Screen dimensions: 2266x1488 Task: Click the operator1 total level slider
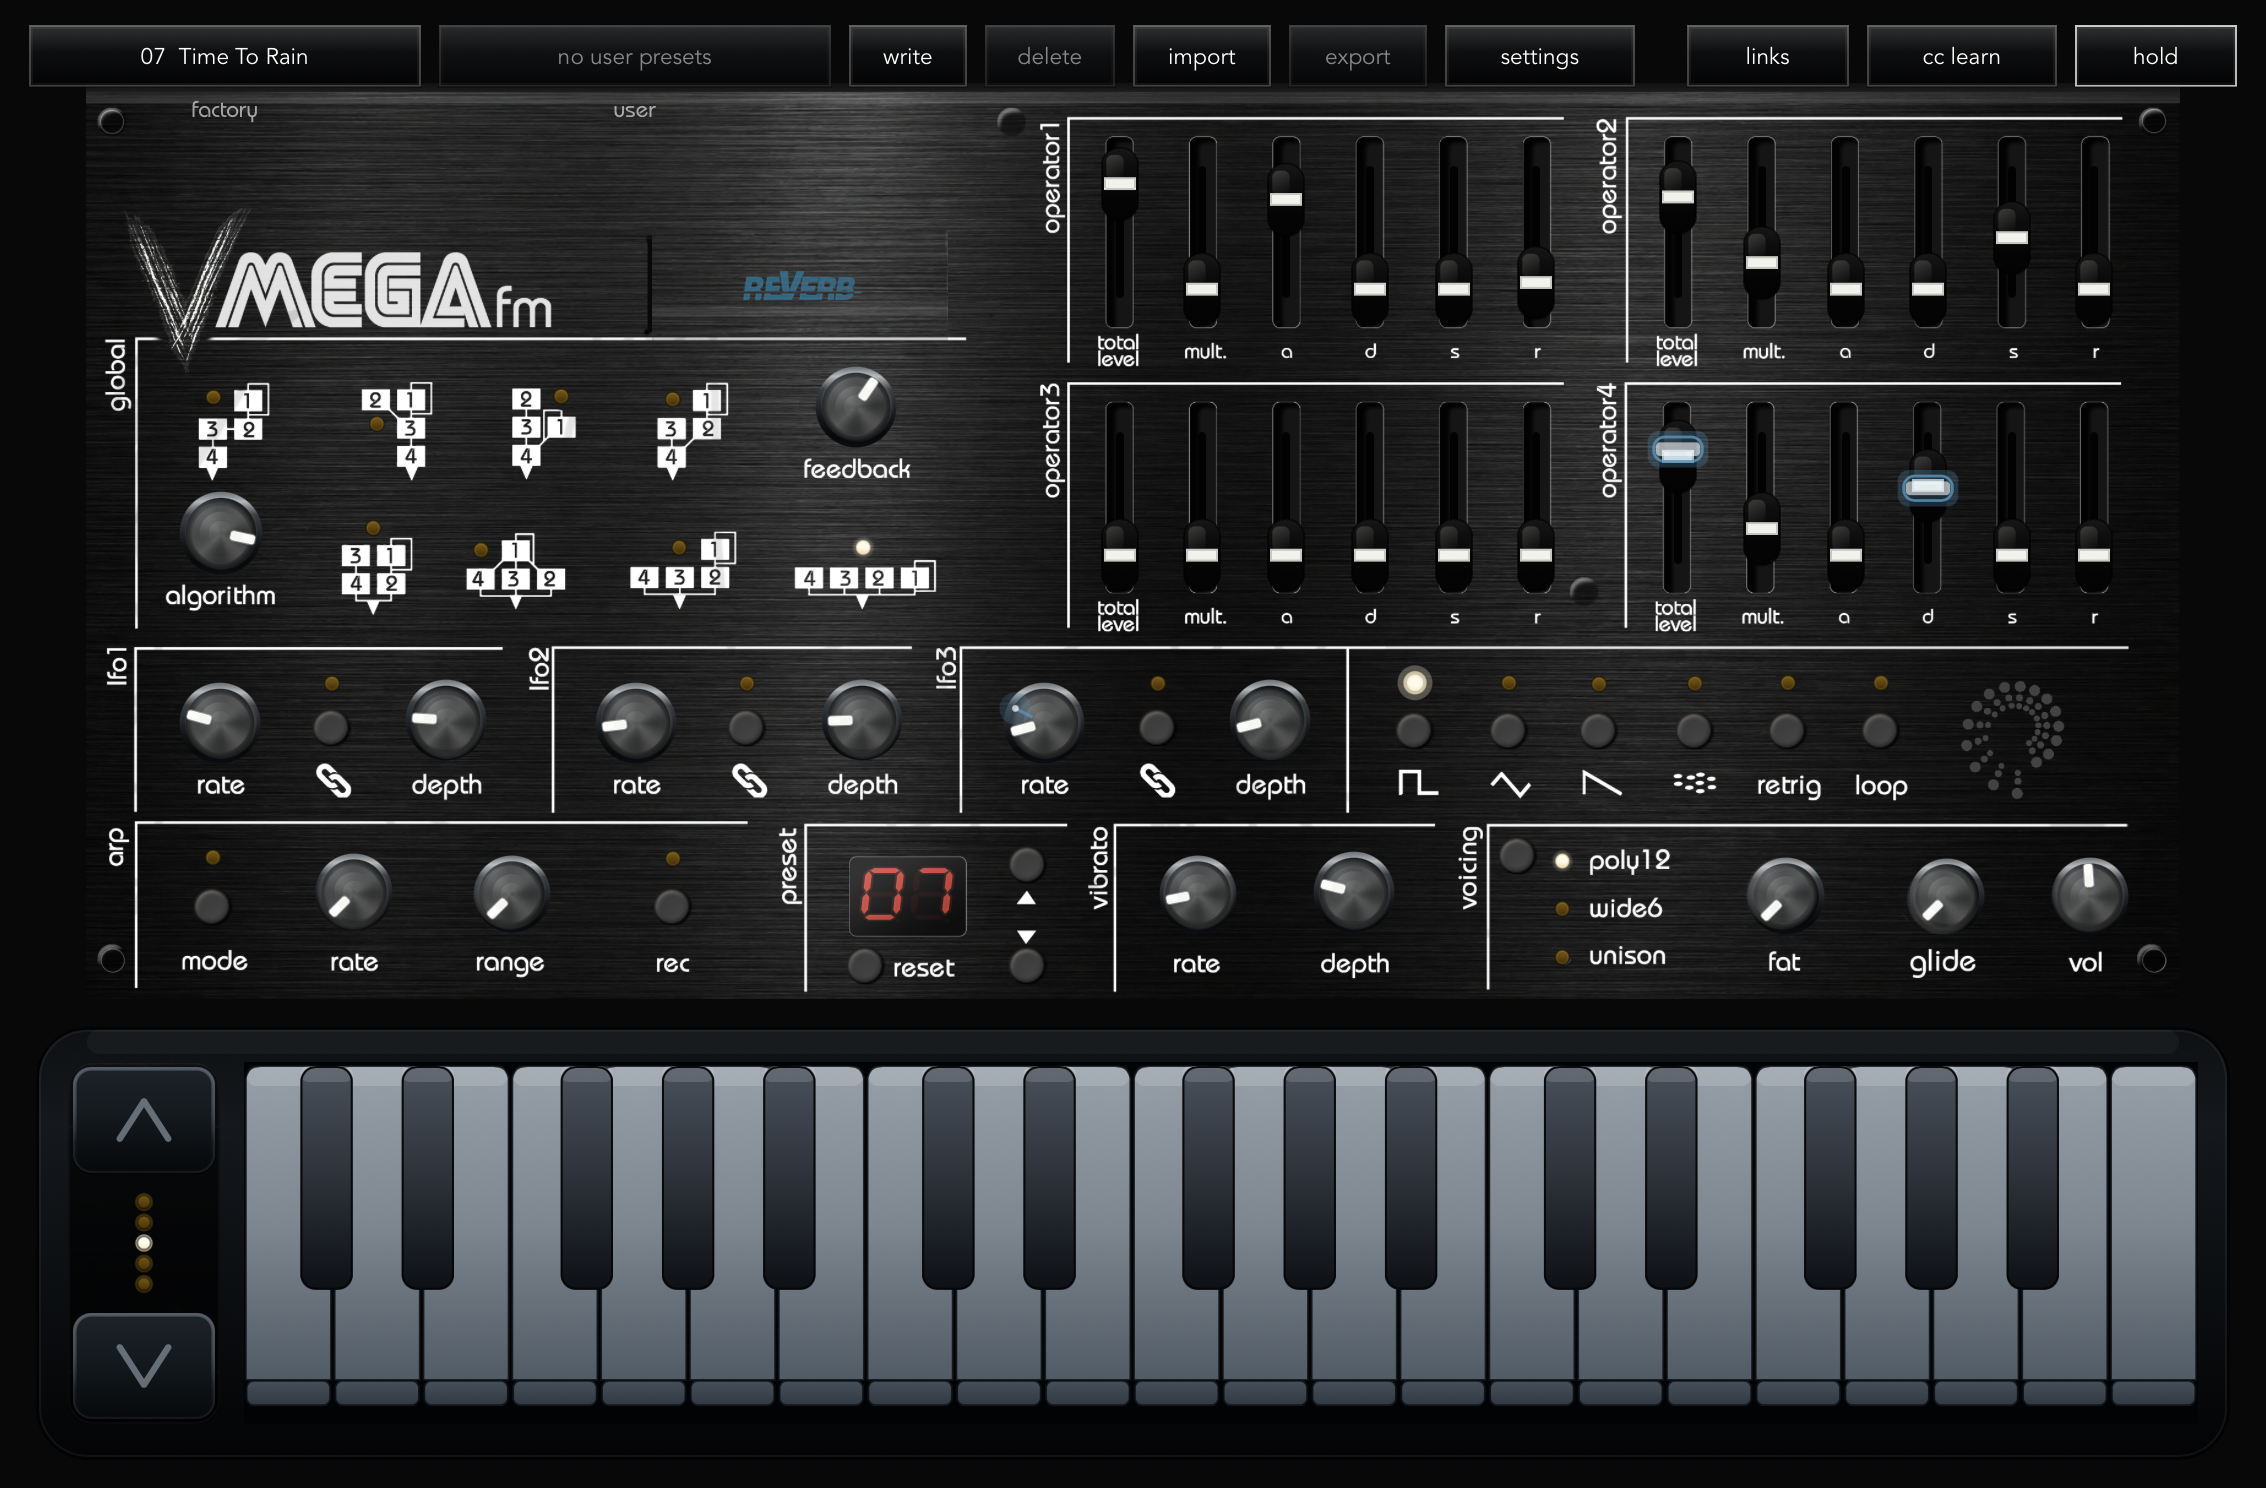(x=1120, y=183)
